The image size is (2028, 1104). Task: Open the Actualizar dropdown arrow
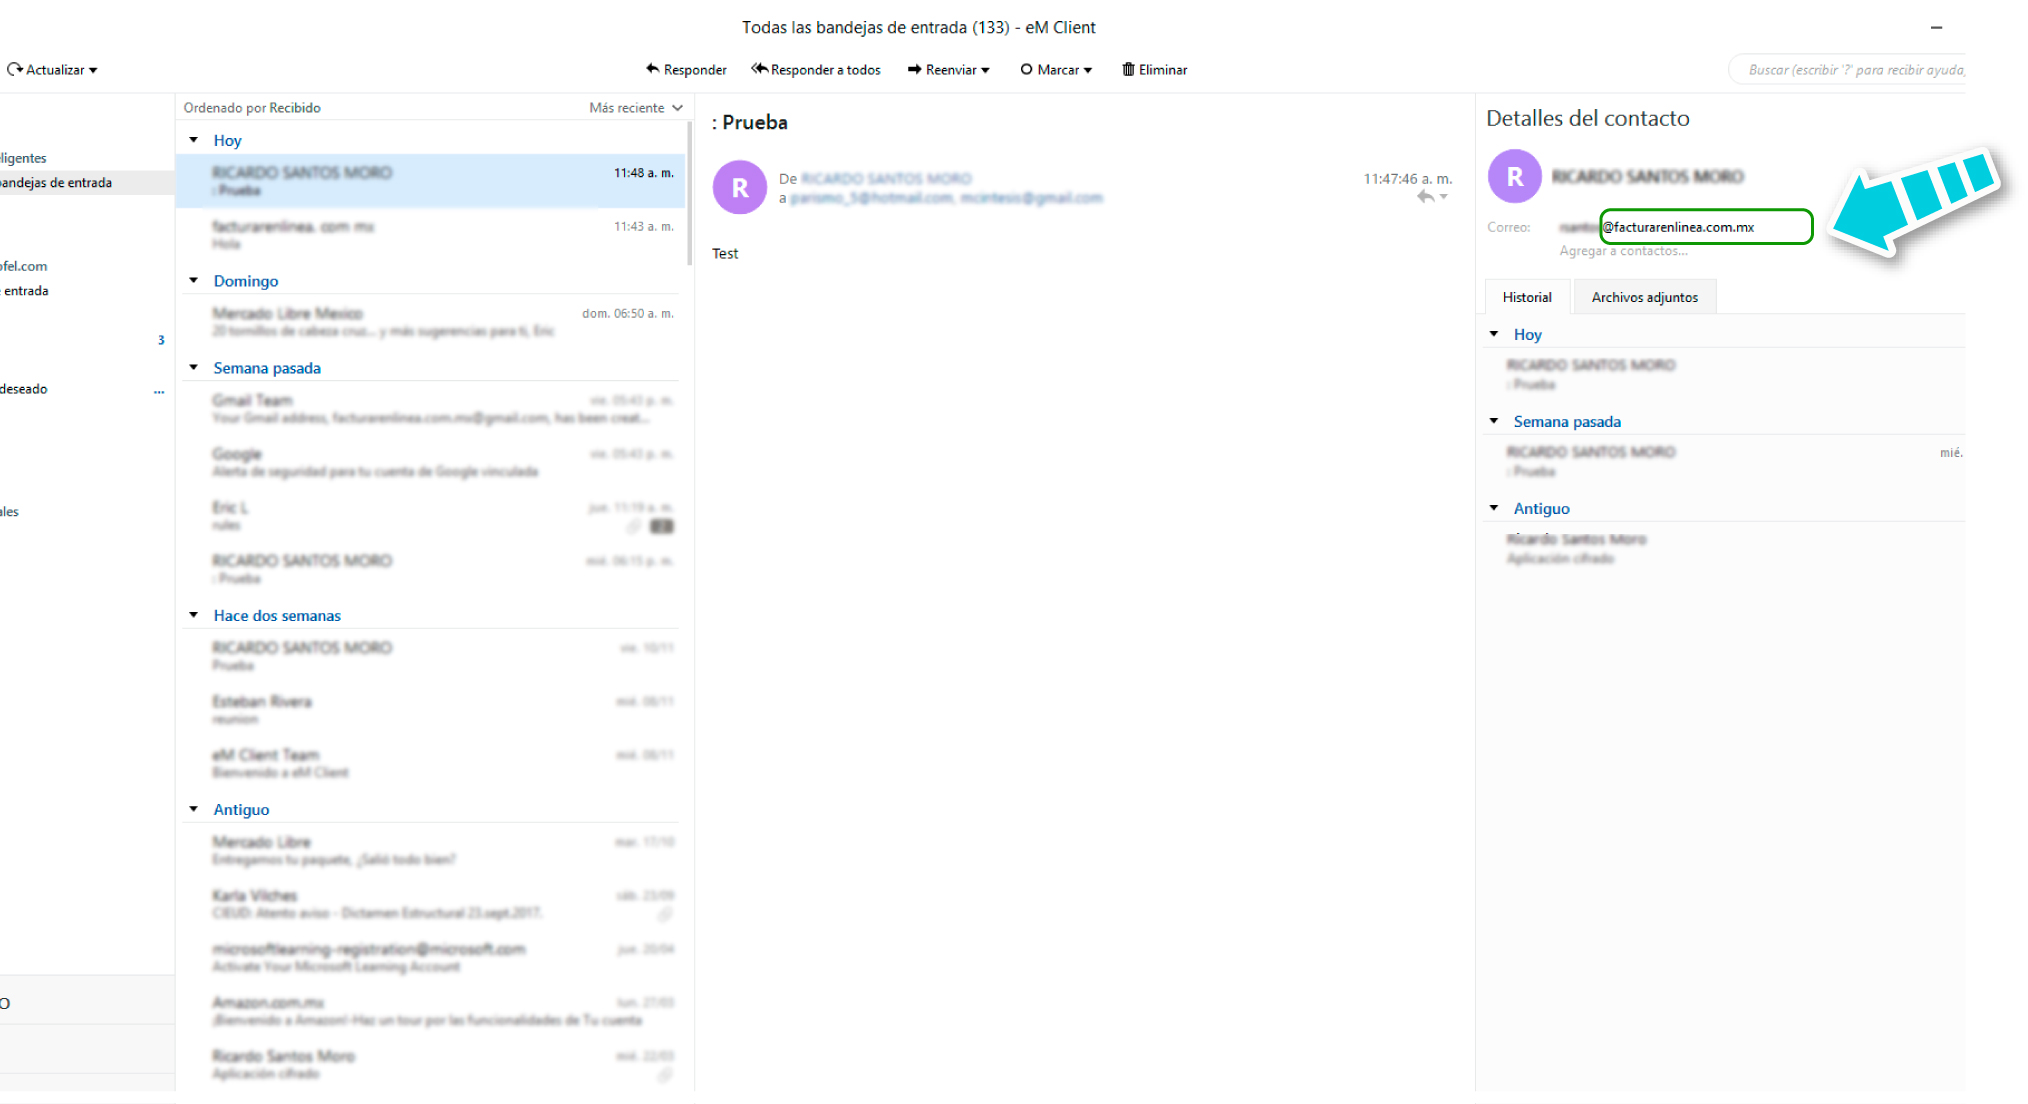tap(93, 70)
